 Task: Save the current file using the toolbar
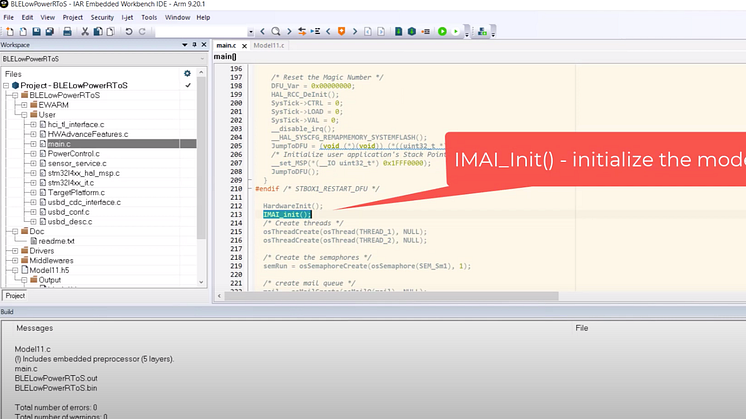click(x=36, y=31)
